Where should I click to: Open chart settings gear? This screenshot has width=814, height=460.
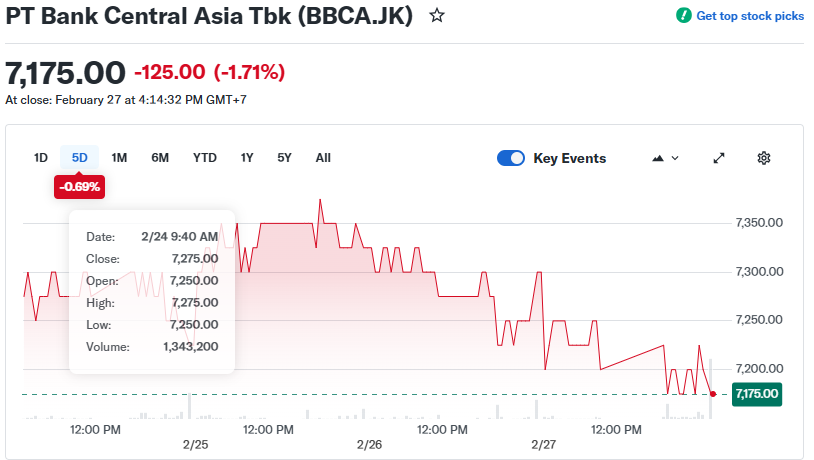764,158
